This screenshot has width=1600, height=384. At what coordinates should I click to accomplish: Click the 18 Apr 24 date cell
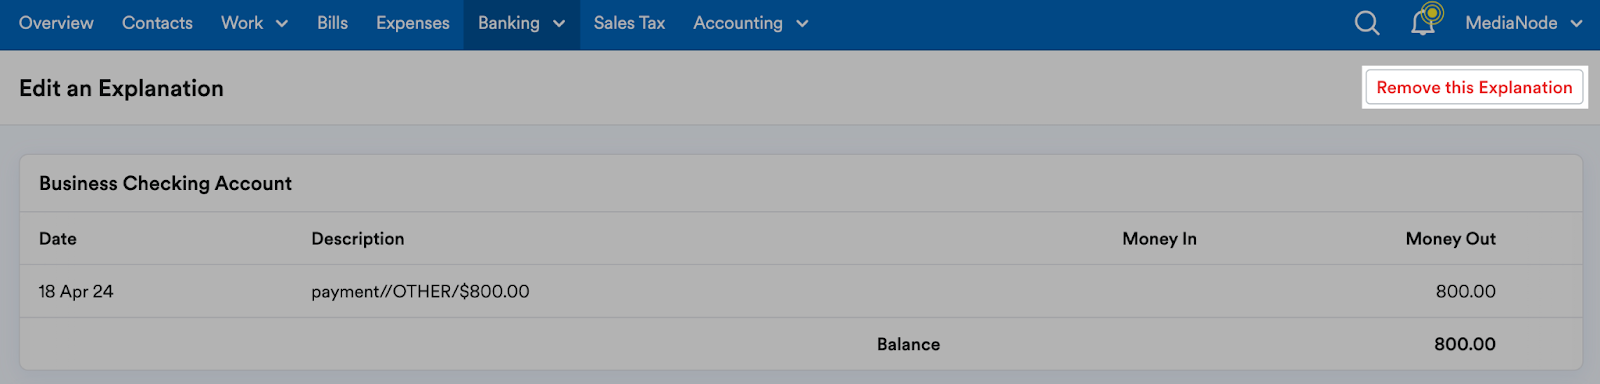coord(76,292)
